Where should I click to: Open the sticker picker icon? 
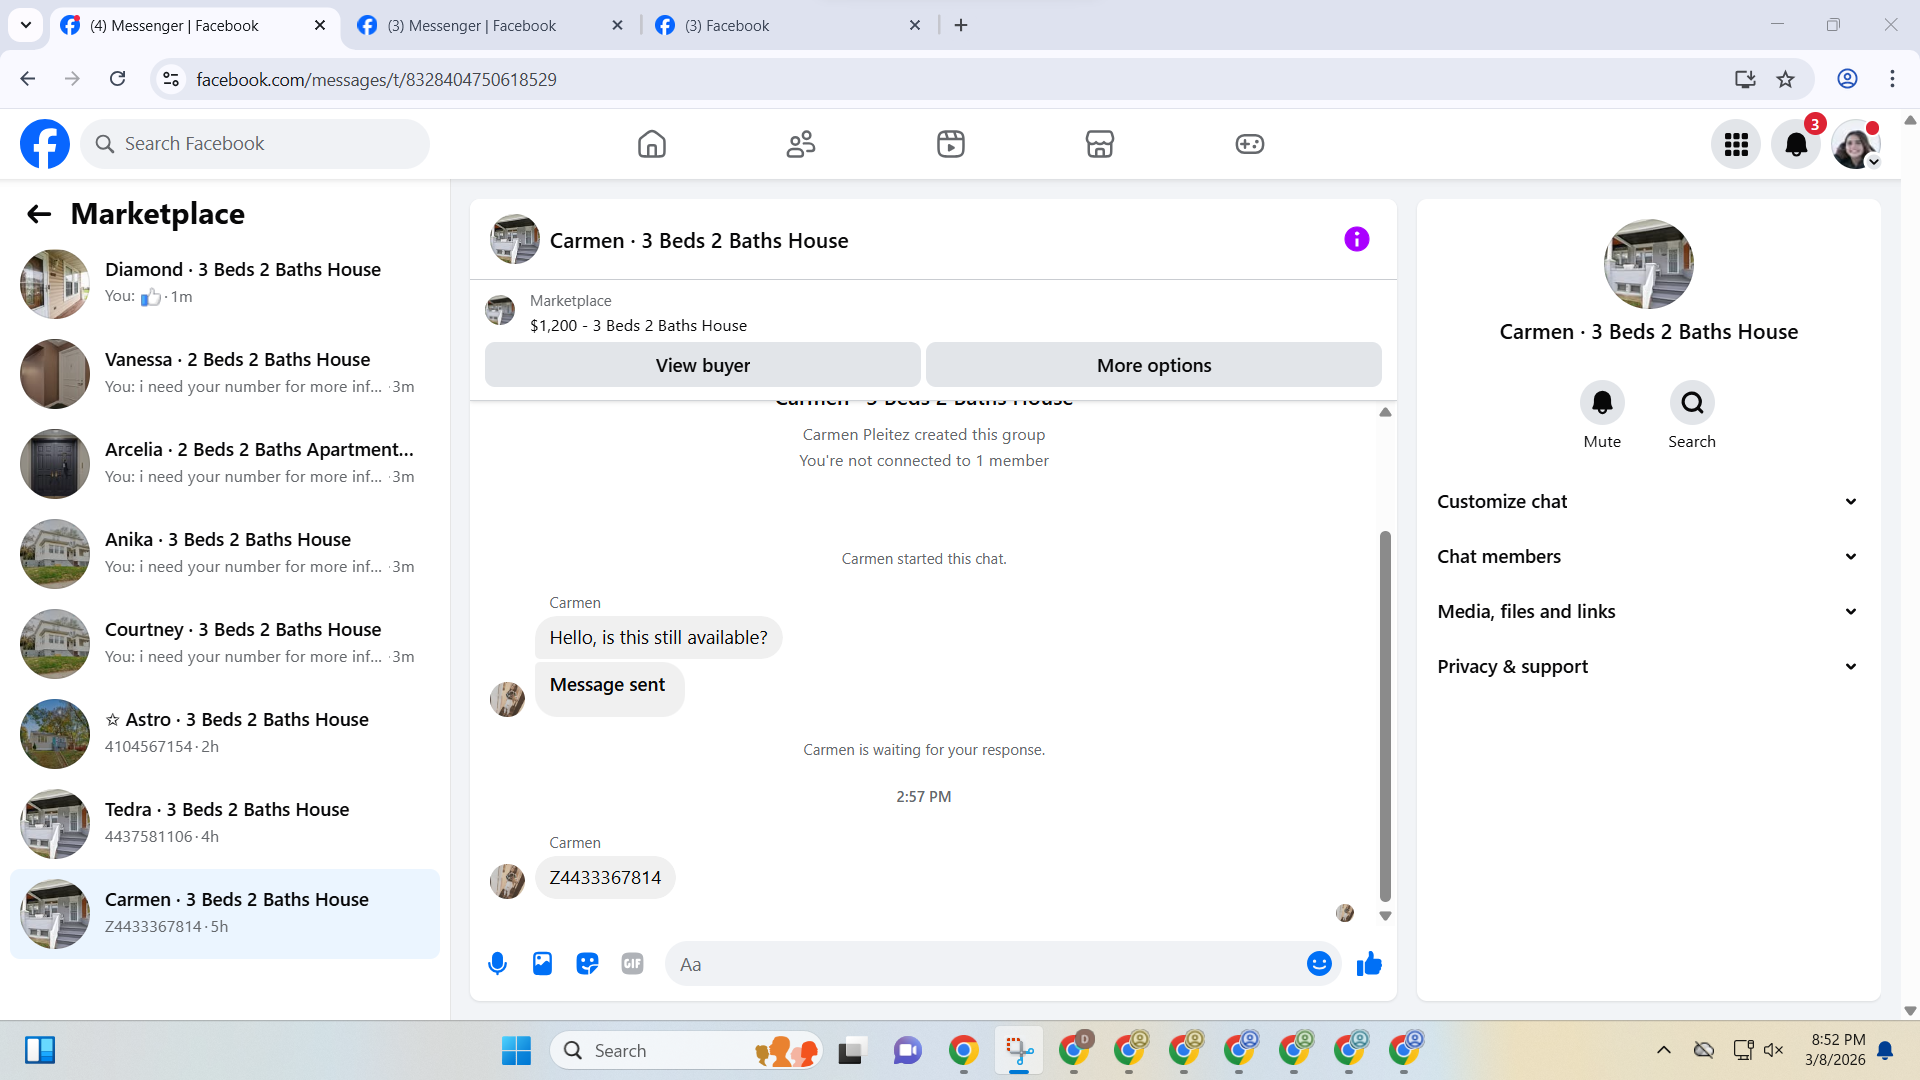587,964
